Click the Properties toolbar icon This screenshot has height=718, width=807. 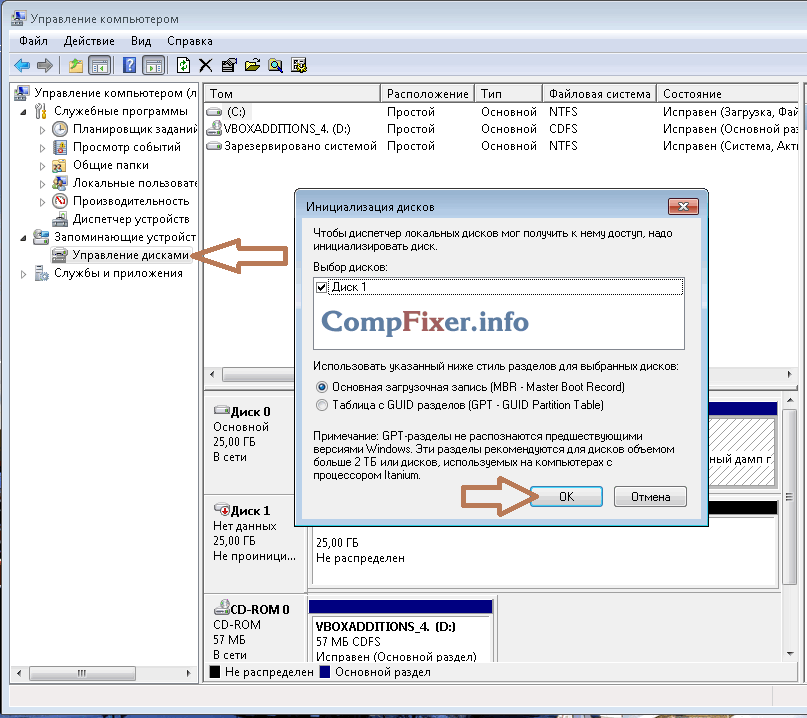[229, 65]
